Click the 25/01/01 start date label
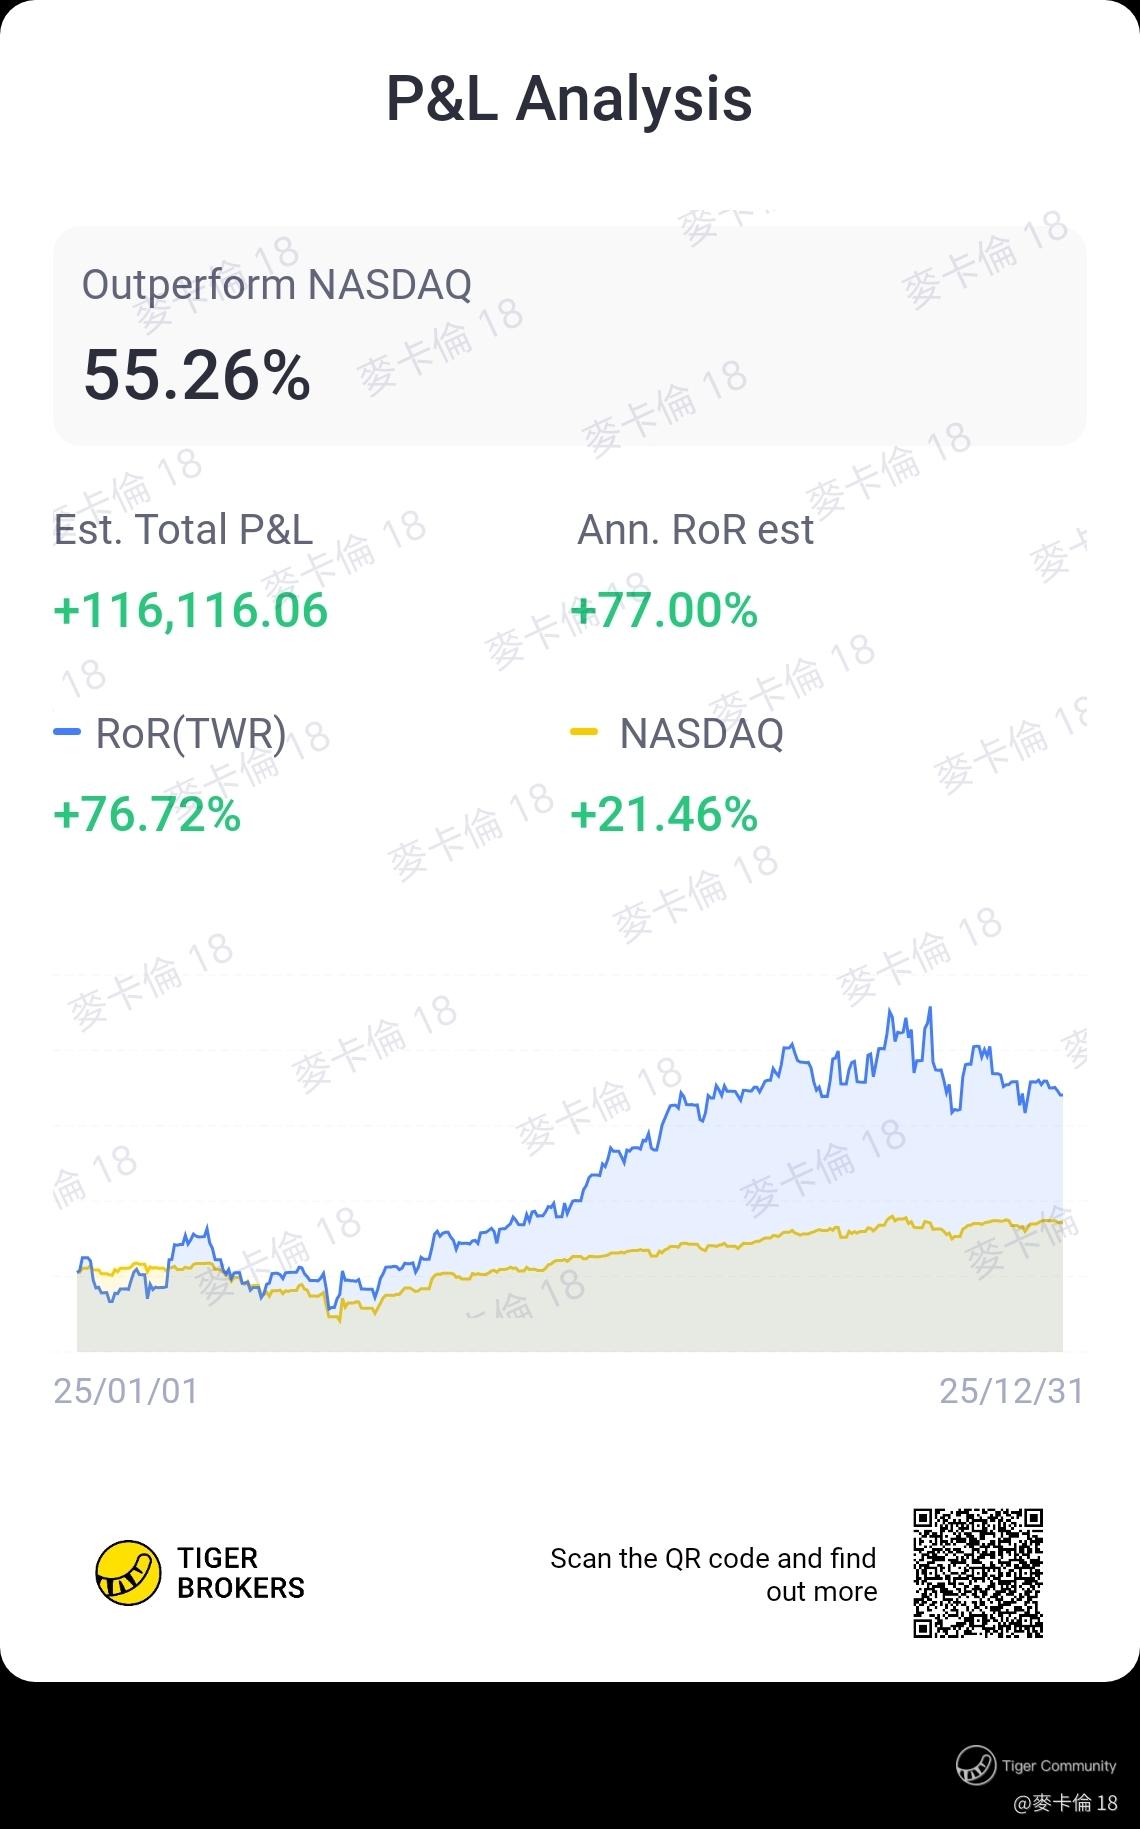The width and height of the screenshot is (1140, 1829). [x=126, y=1391]
